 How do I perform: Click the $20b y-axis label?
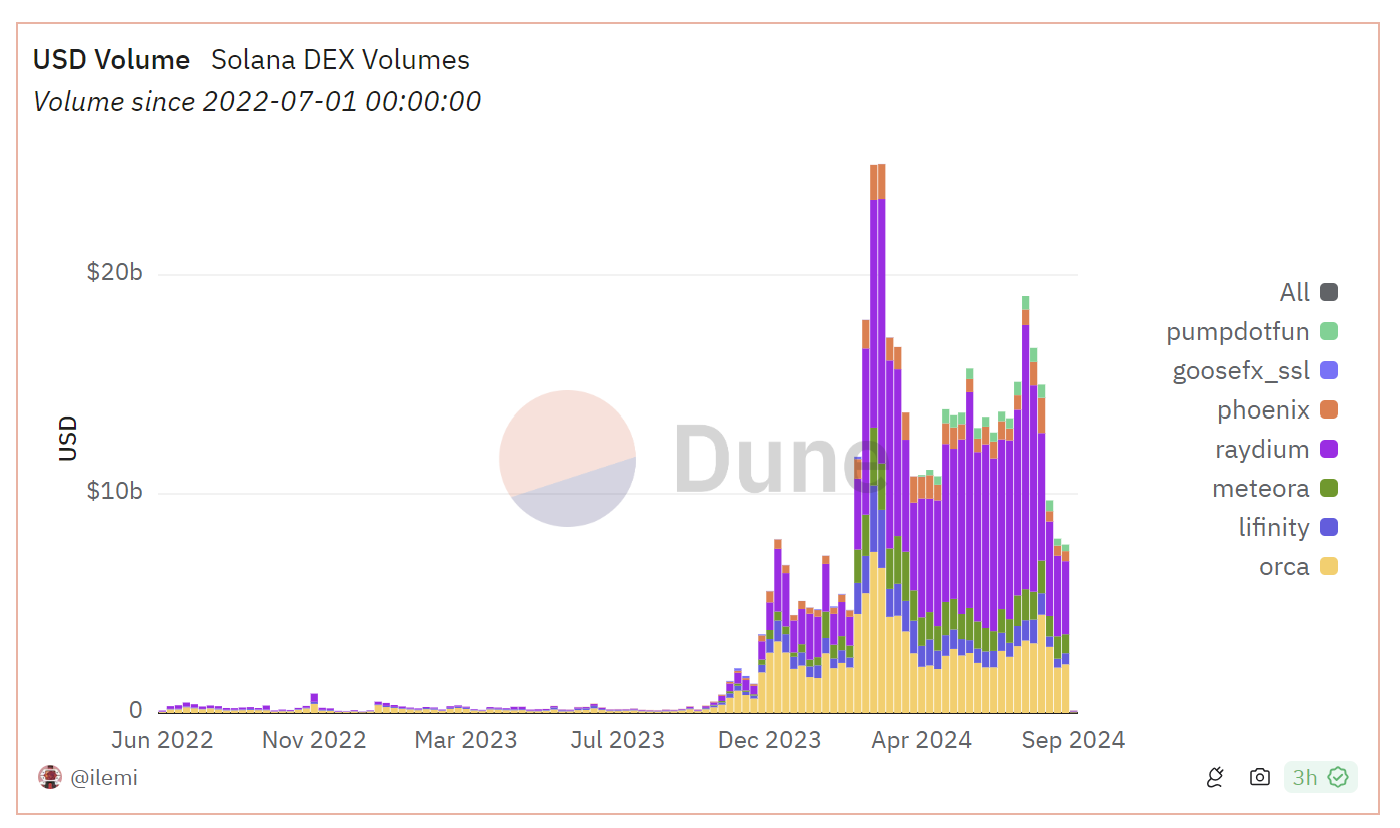(114, 272)
